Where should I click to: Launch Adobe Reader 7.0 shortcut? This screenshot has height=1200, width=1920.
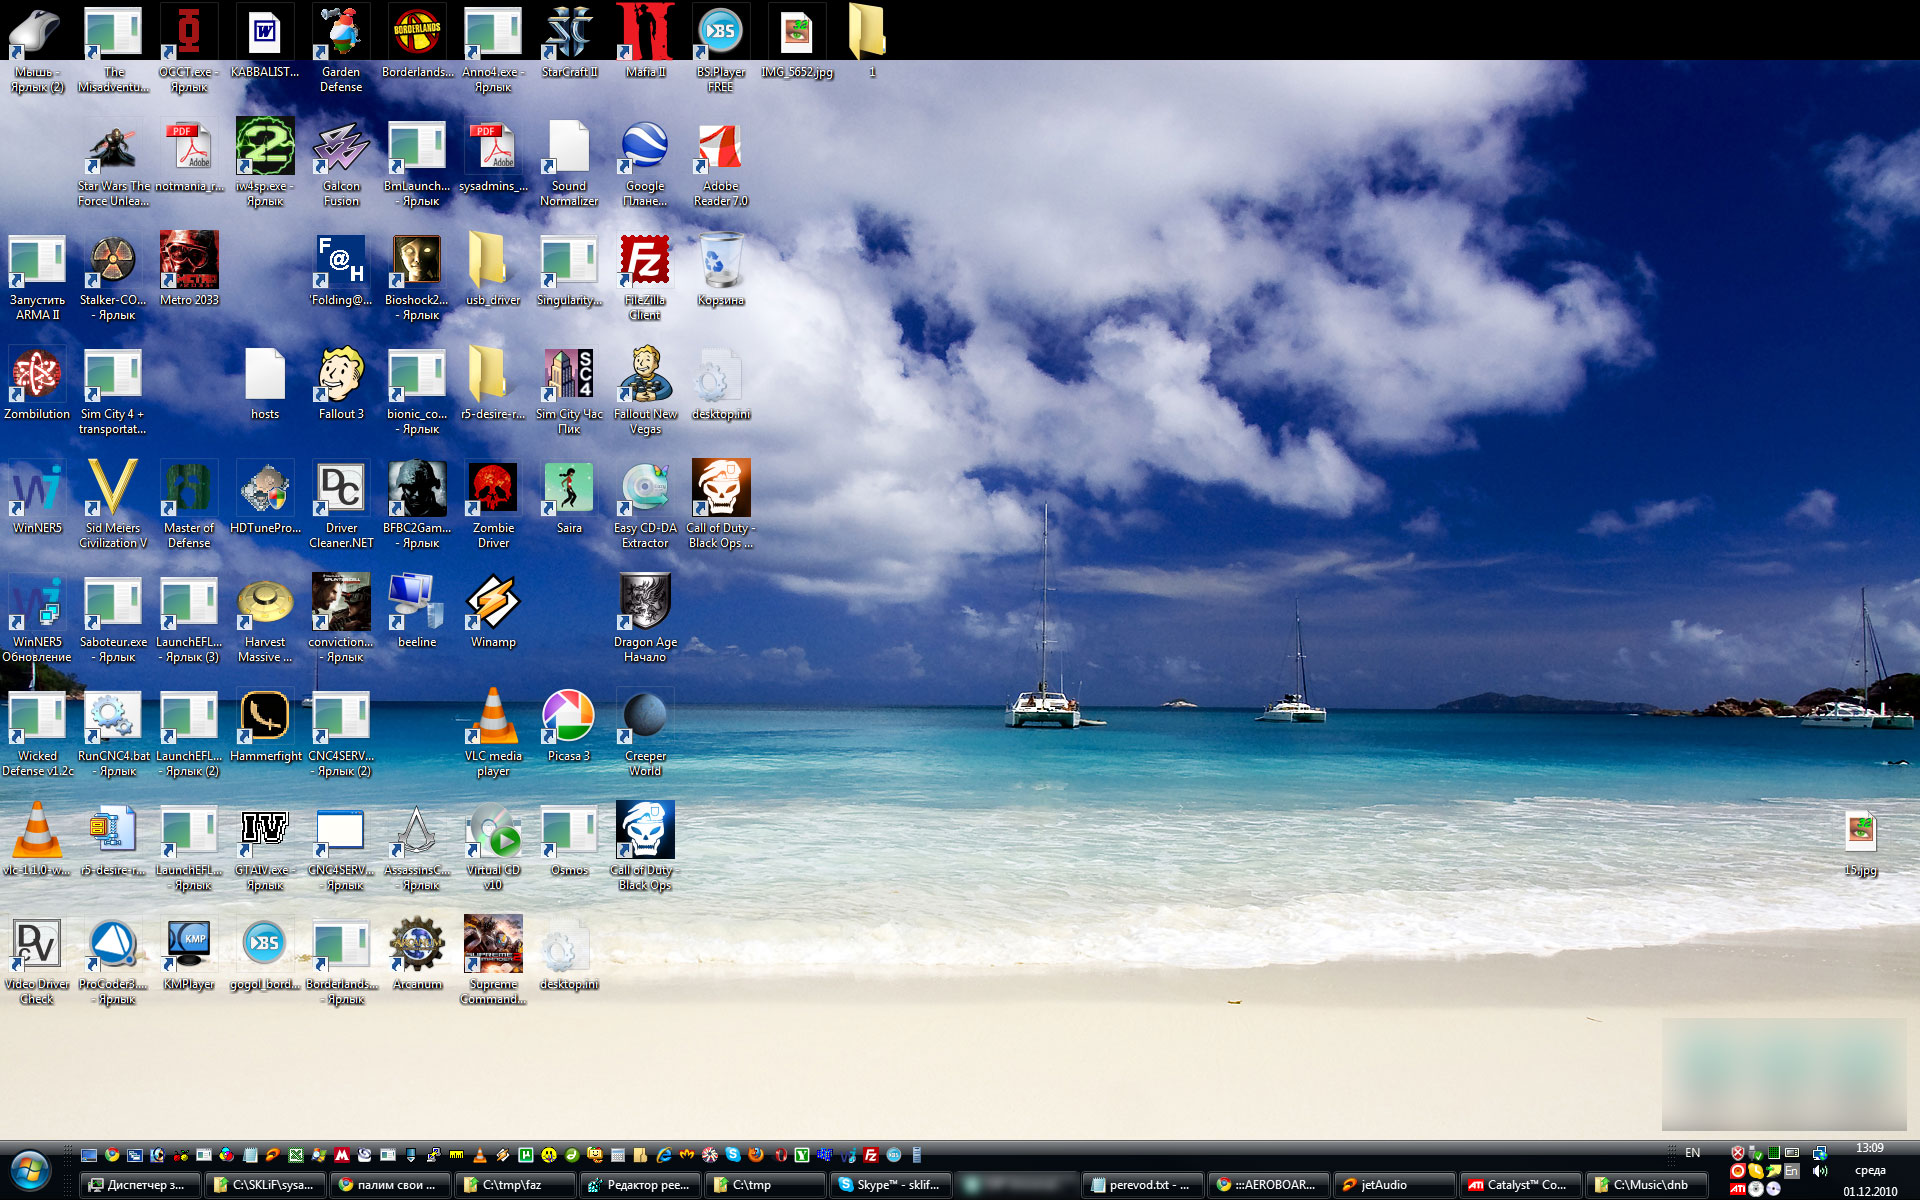click(x=721, y=162)
